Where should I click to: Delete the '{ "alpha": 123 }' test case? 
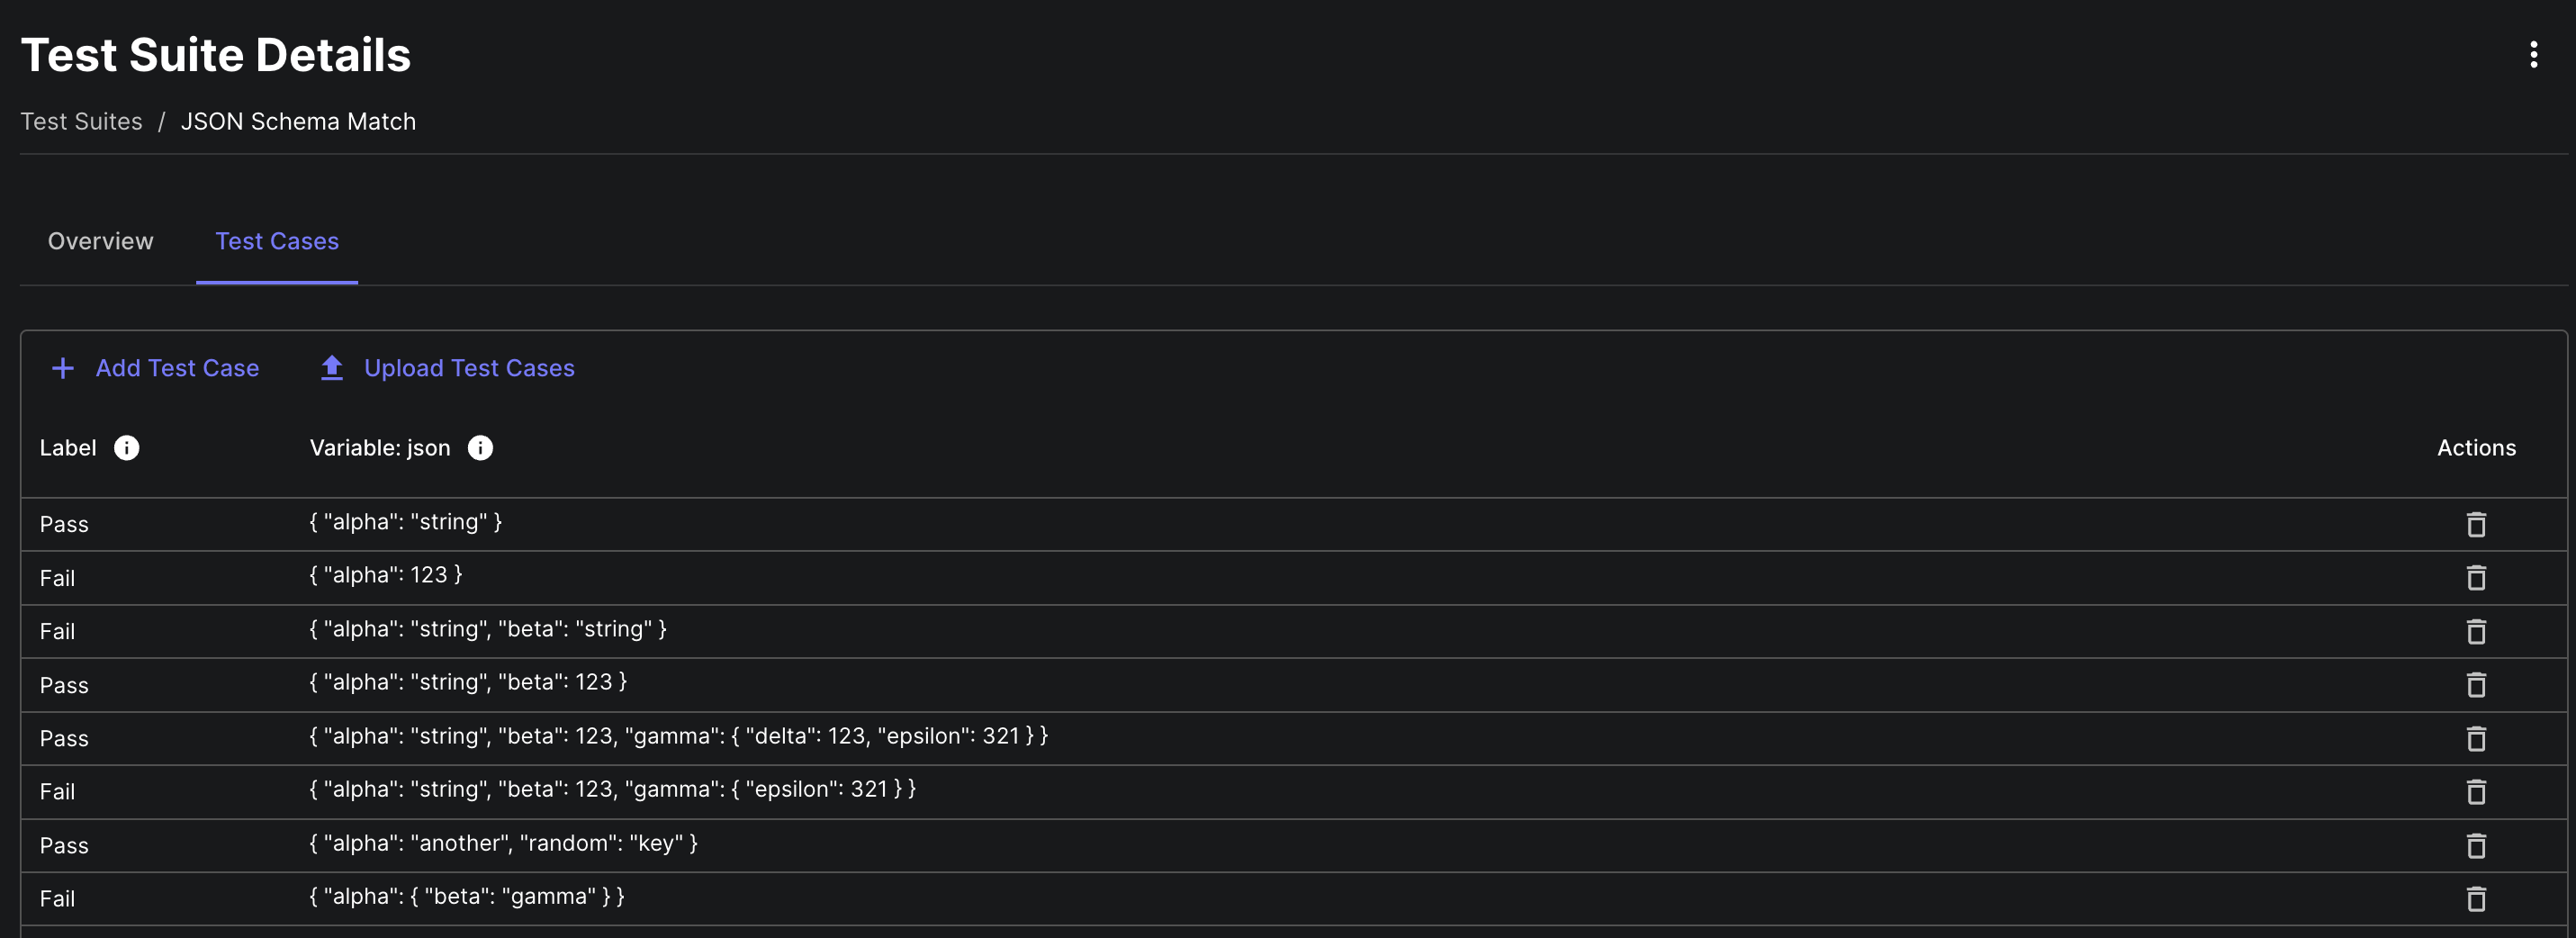pos(2475,578)
